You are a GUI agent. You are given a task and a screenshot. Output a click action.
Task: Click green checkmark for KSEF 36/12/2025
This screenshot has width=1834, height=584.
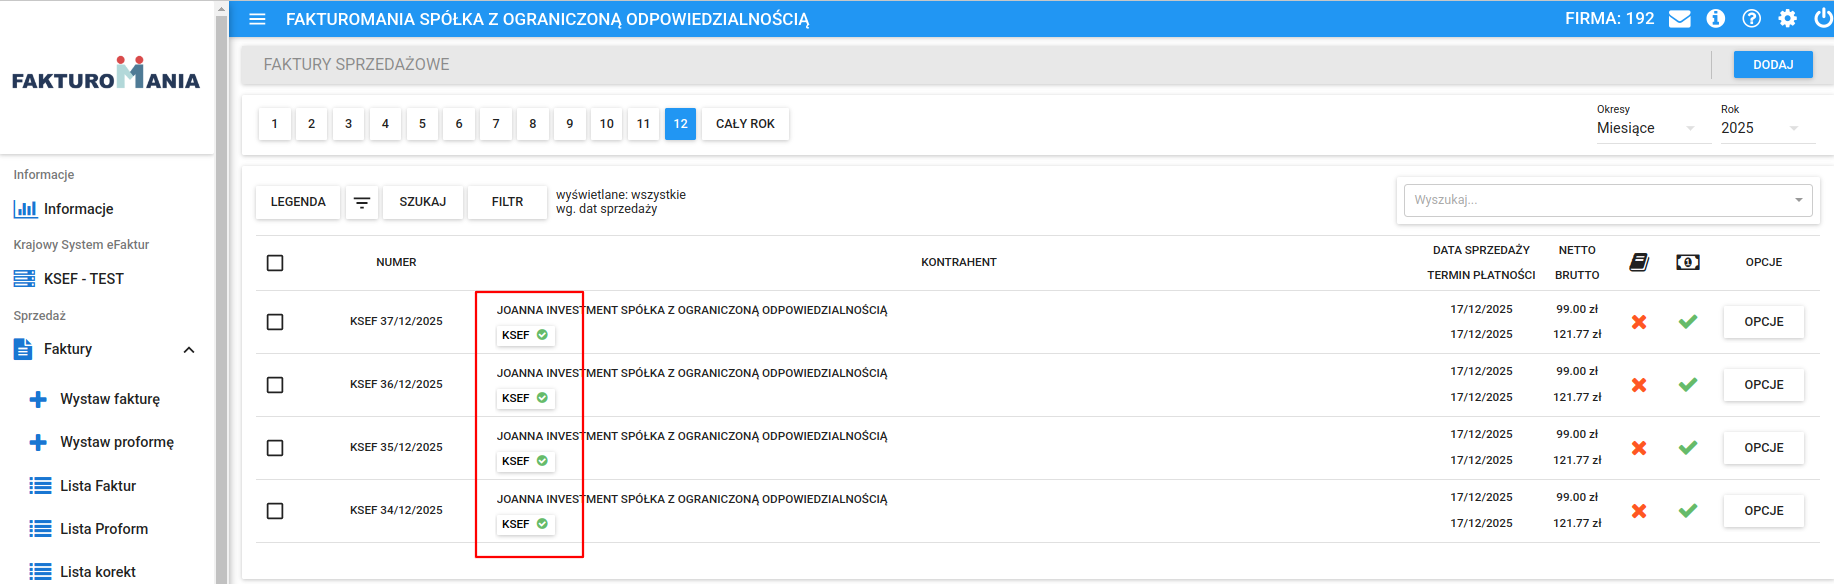pos(1688,385)
